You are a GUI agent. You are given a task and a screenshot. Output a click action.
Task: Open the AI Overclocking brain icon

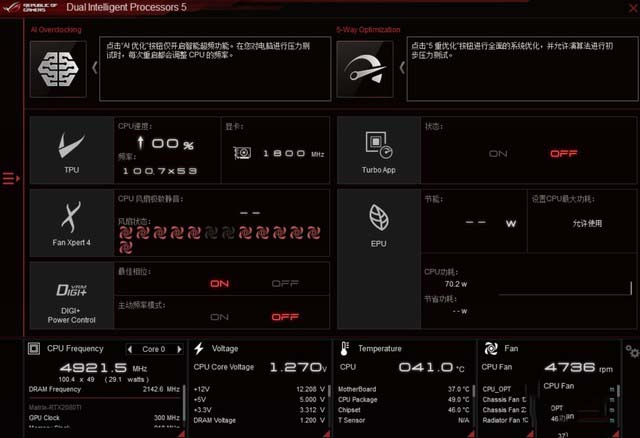pyautogui.click(x=58, y=69)
